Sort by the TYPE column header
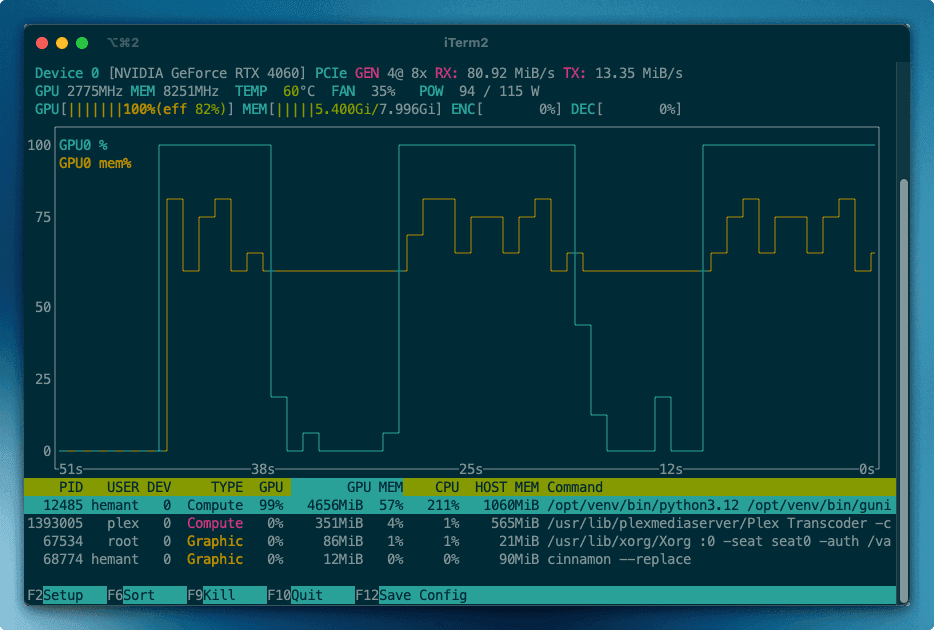This screenshot has width=934, height=630. [227, 487]
